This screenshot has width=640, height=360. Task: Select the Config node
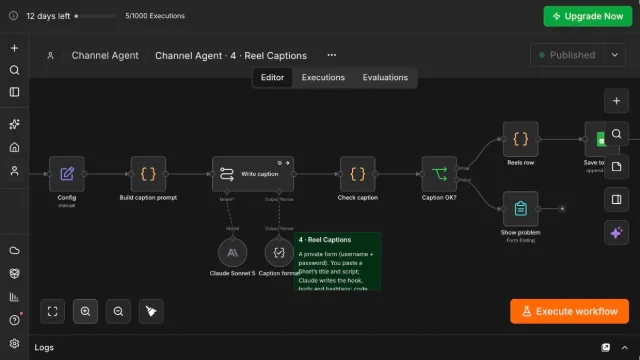(67, 174)
